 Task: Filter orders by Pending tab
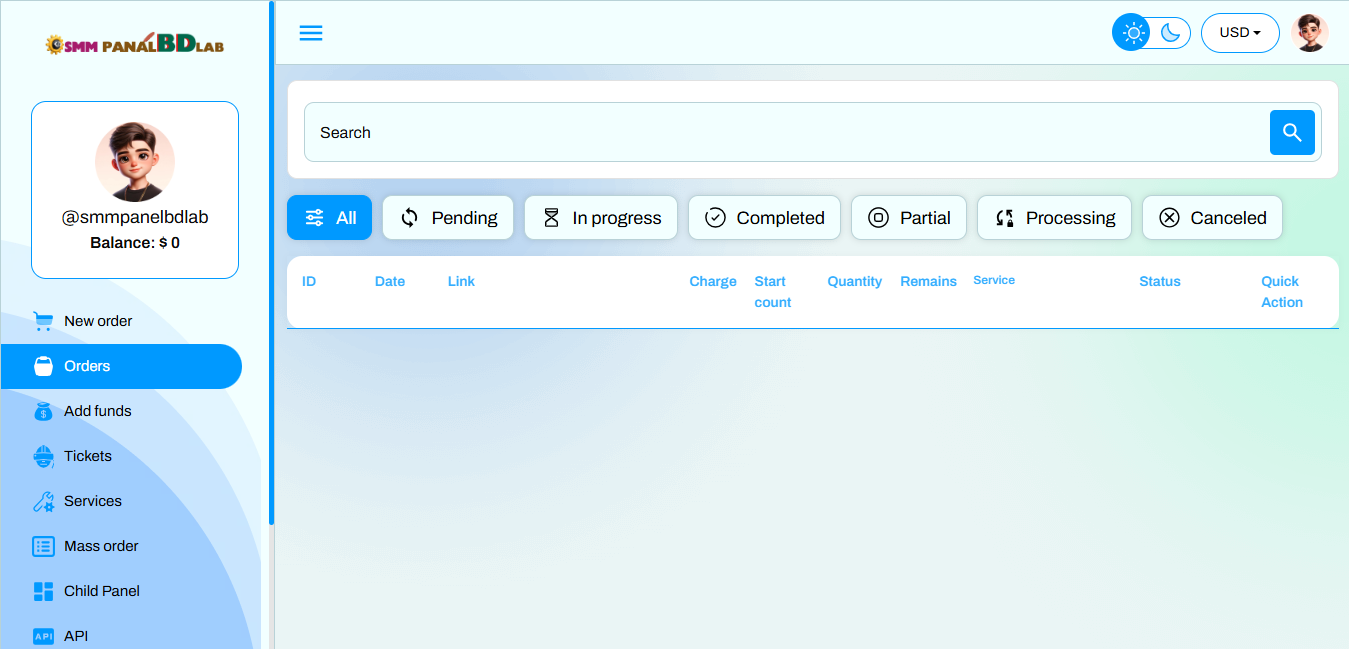click(448, 218)
